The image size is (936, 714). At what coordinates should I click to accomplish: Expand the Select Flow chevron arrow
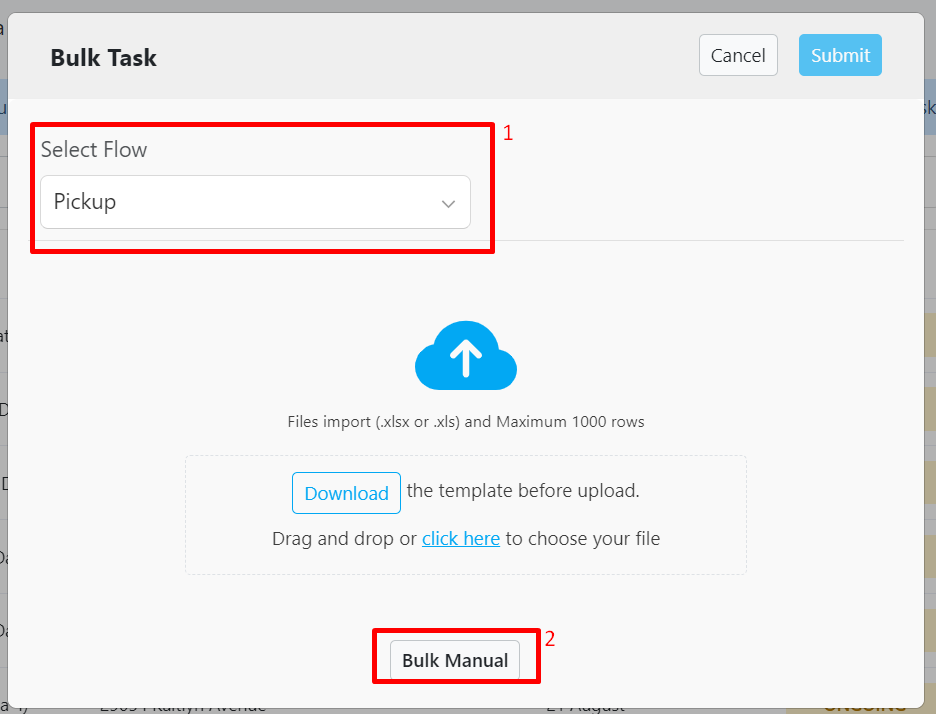(448, 203)
